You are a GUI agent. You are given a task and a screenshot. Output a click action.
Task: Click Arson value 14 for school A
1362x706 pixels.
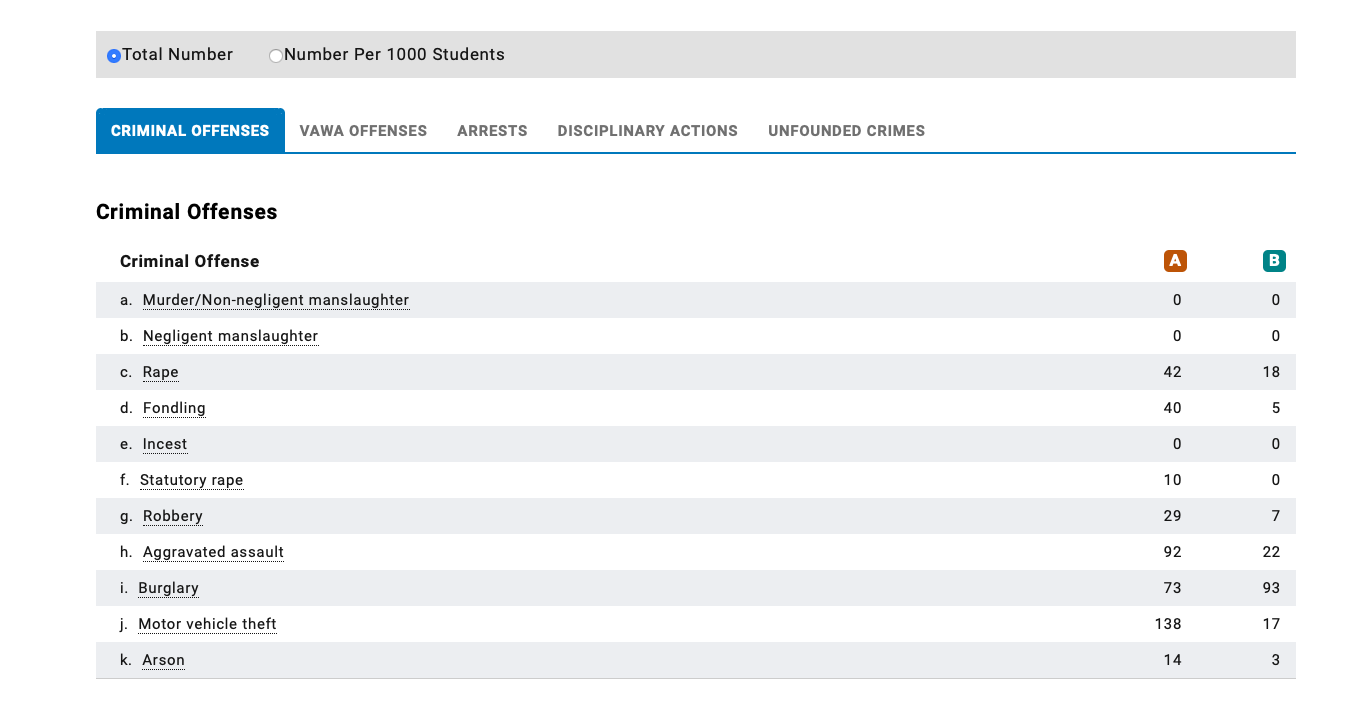[x=1173, y=660]
